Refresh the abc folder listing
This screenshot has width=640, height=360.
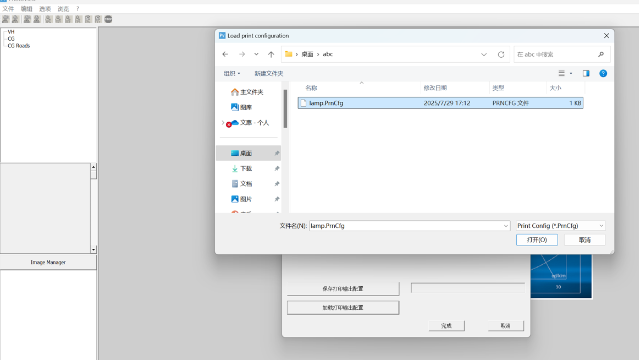pos(501,54)
